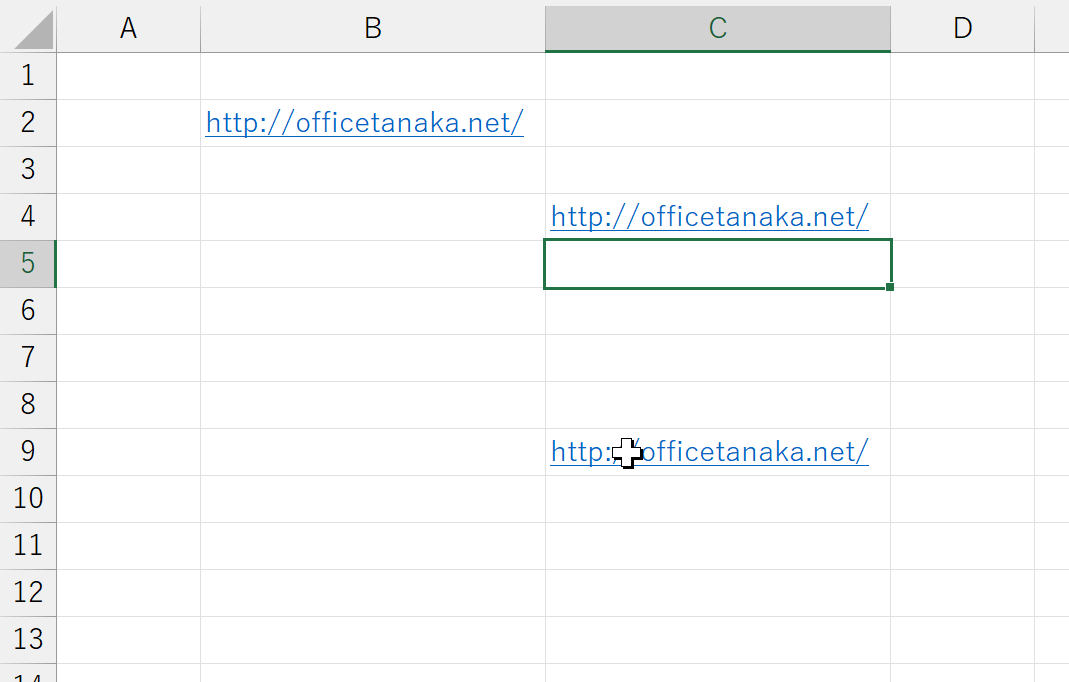Select cell A10
Image resolution: width=1069 pixels, height=682 pixels.
click(x=128, y=499)
